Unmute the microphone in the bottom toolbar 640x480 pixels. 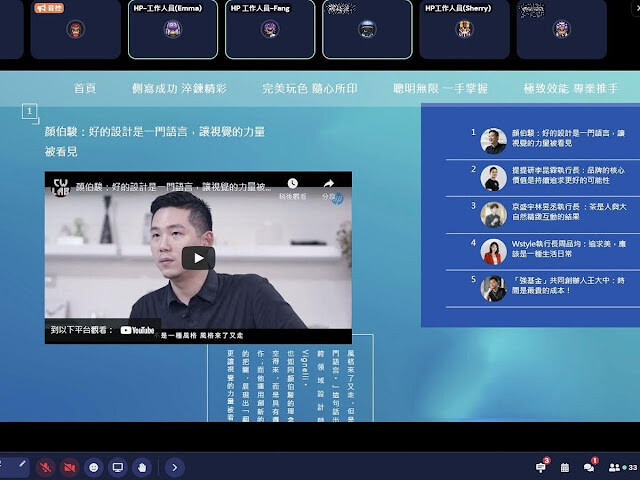click(x=45, y=467)
